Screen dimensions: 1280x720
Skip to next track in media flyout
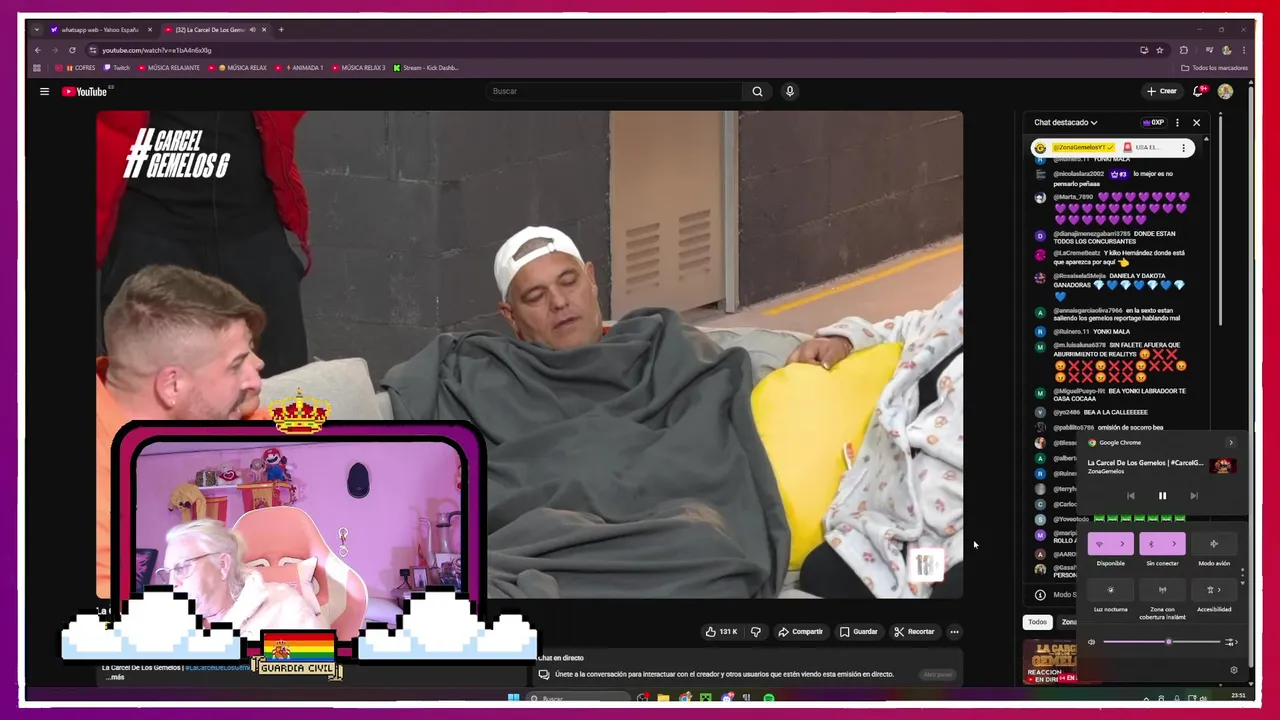[1193, 496]
